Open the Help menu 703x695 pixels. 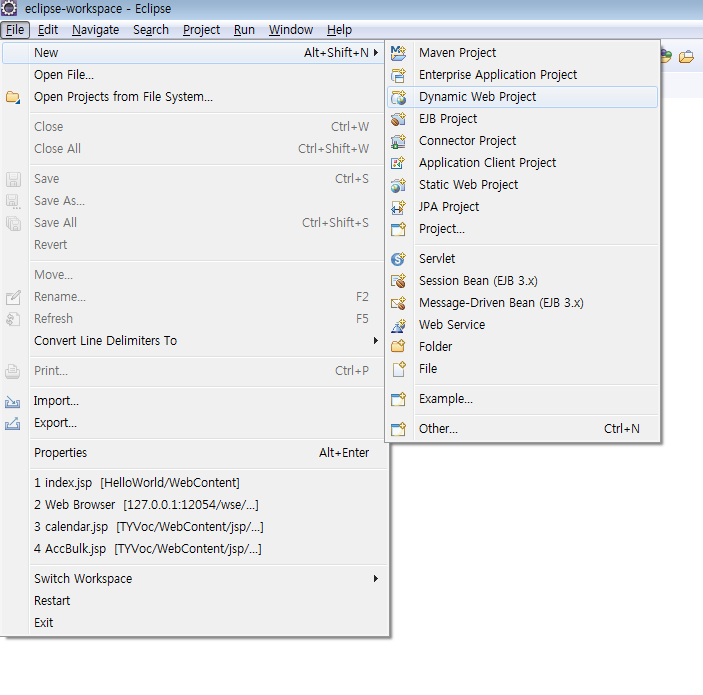click(x=339, y=30)
